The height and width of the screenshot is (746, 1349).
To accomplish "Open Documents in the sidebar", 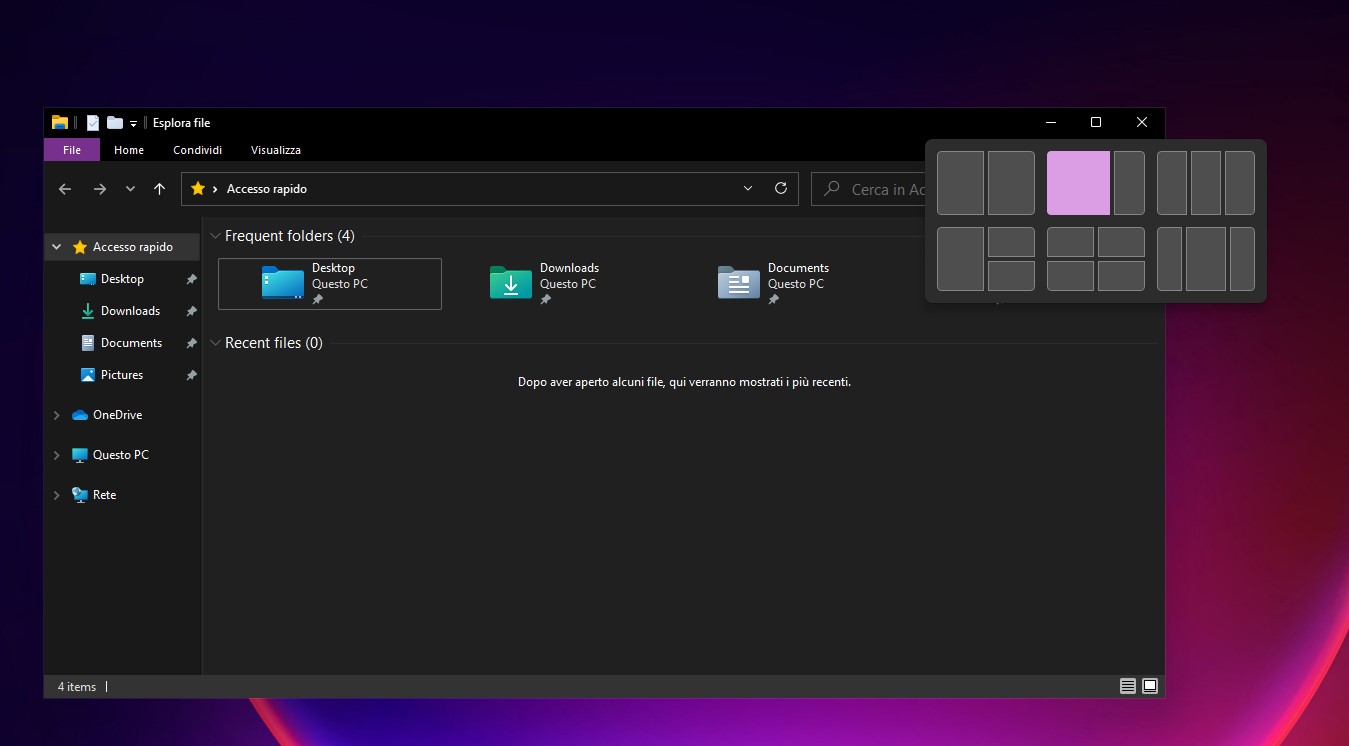I will pyautogui.click(x=122, y=343).
